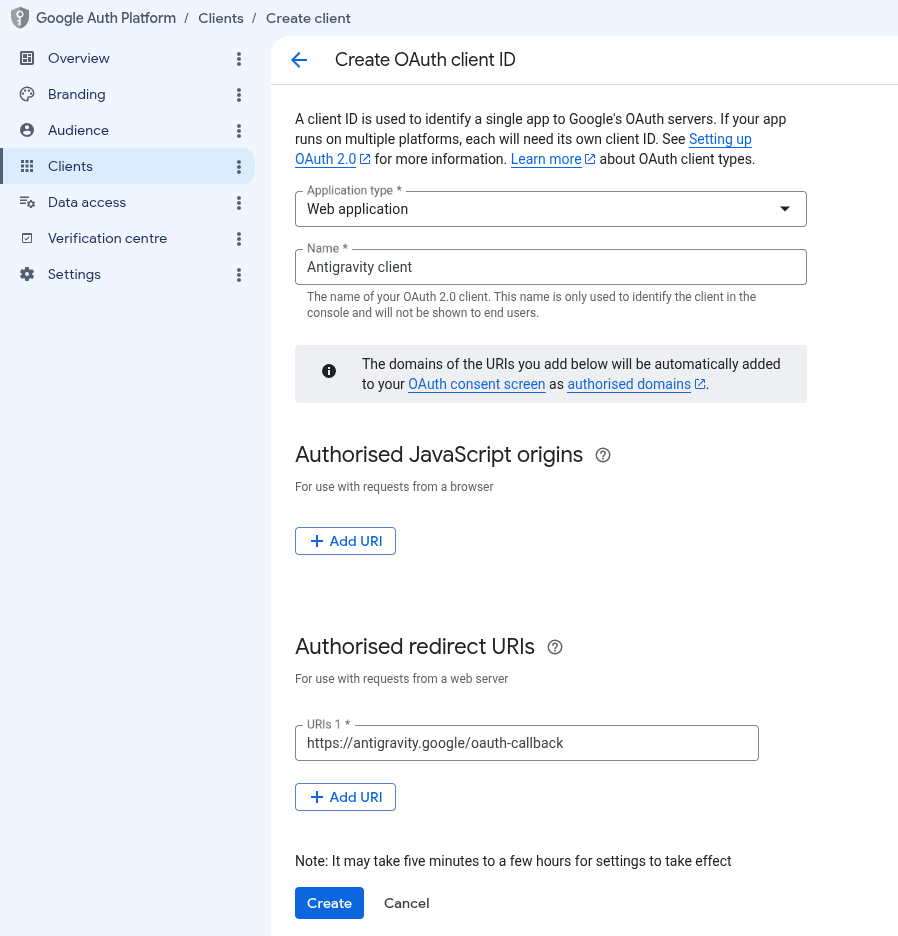Open the Setting up OAuth 2.0 link
The height and width of the screenshot is (936, 898).
coord(720,139)
